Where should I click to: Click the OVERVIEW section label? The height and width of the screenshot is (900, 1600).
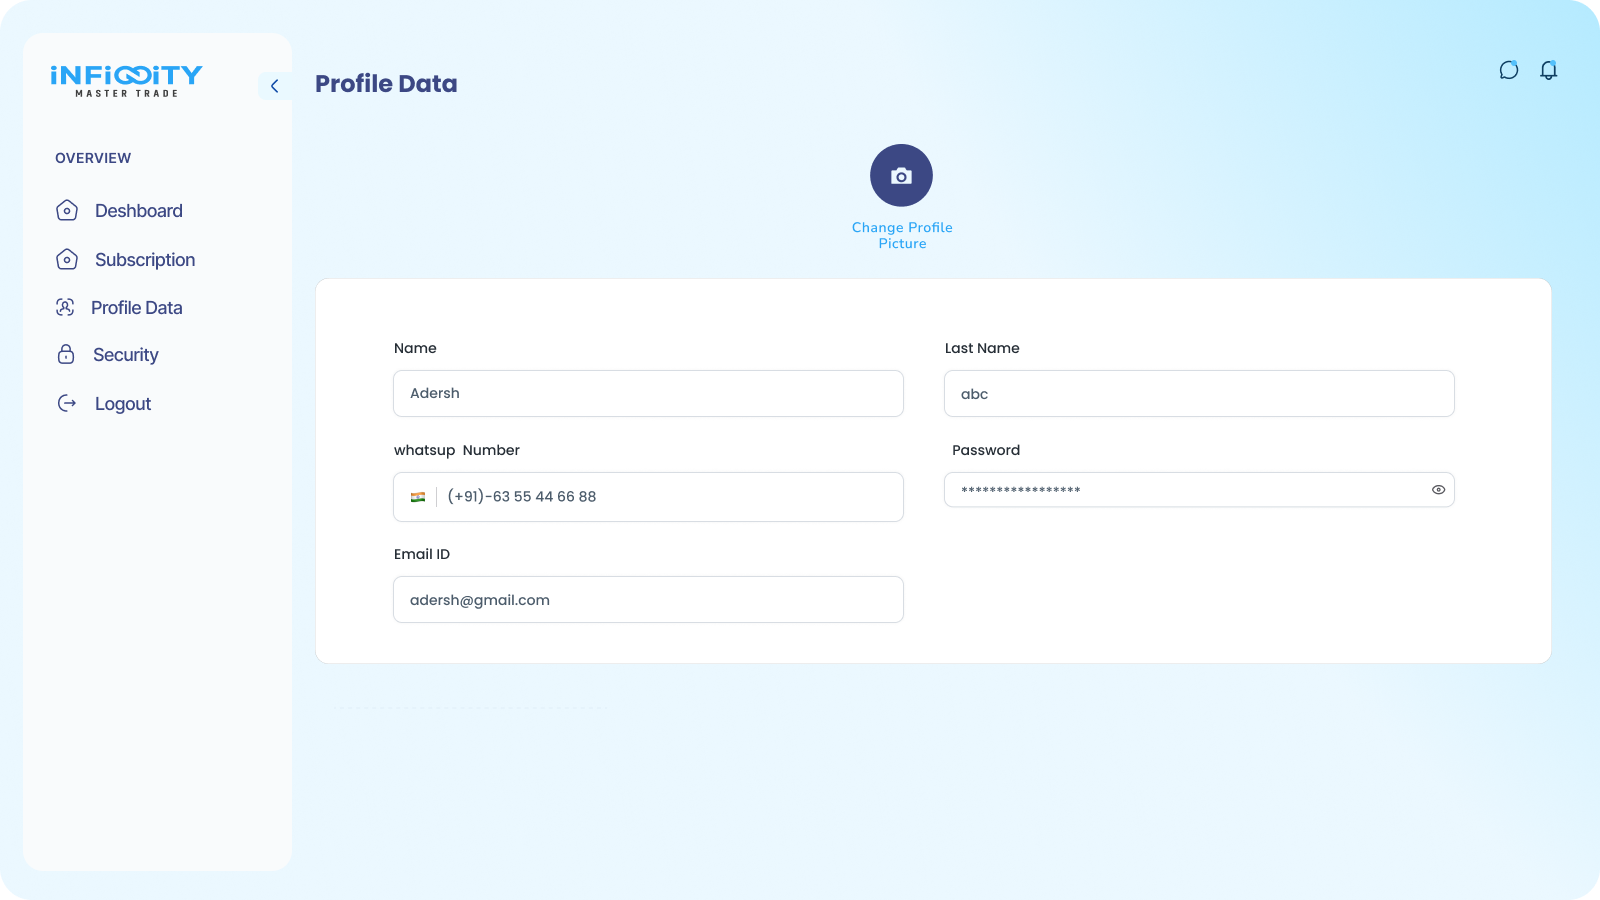(x=93, y=158)
